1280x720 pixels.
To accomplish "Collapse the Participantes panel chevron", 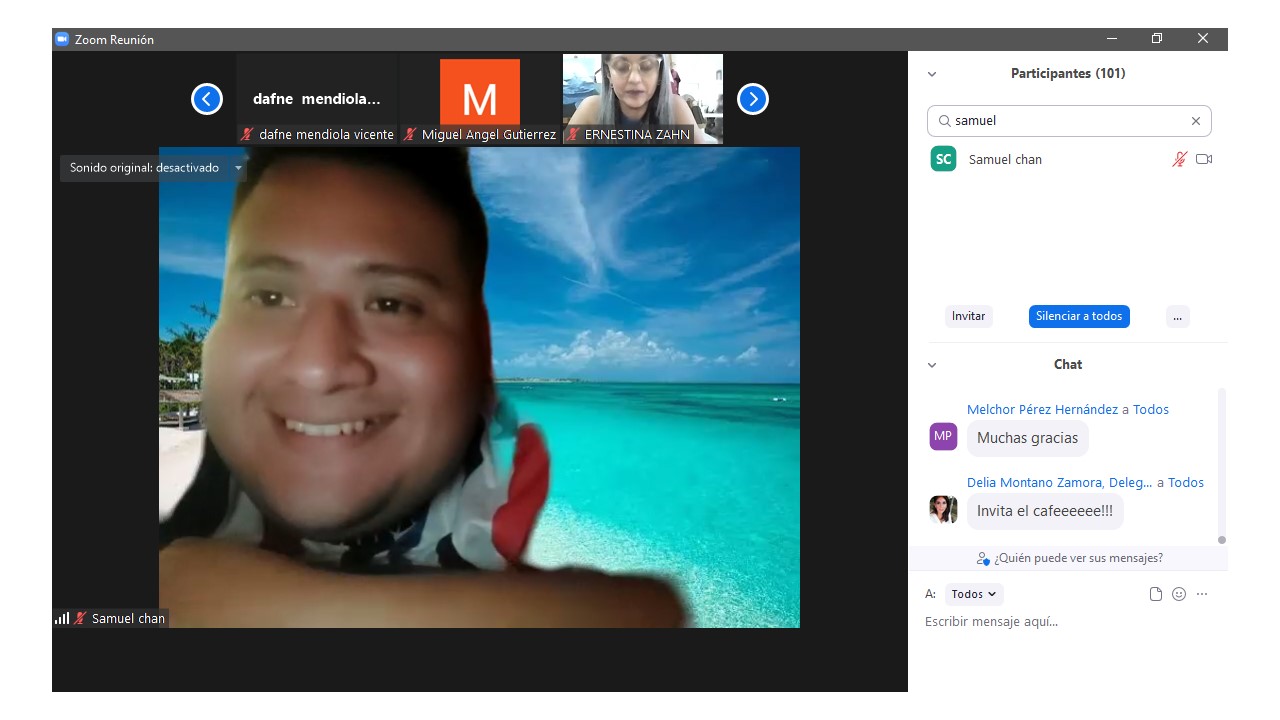I will click(x=932, y=74).
